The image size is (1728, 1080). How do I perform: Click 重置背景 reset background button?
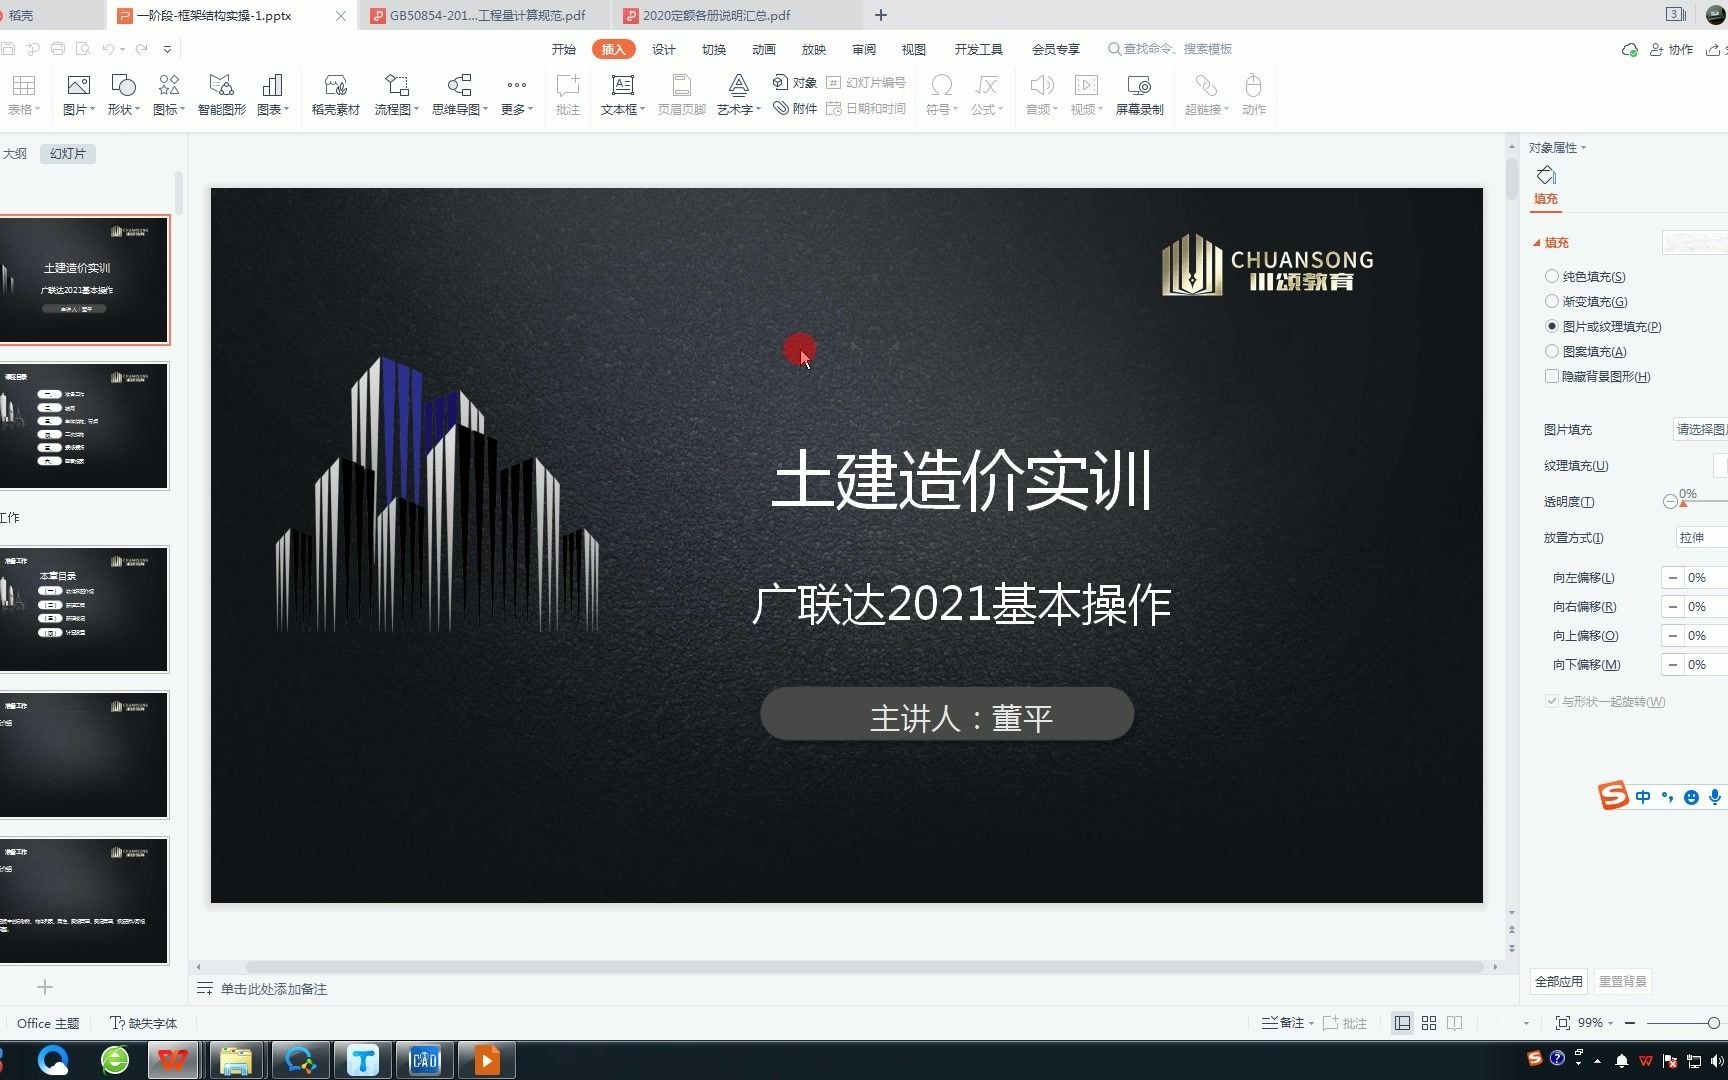pyautogui.click(x=1622, y=981)
